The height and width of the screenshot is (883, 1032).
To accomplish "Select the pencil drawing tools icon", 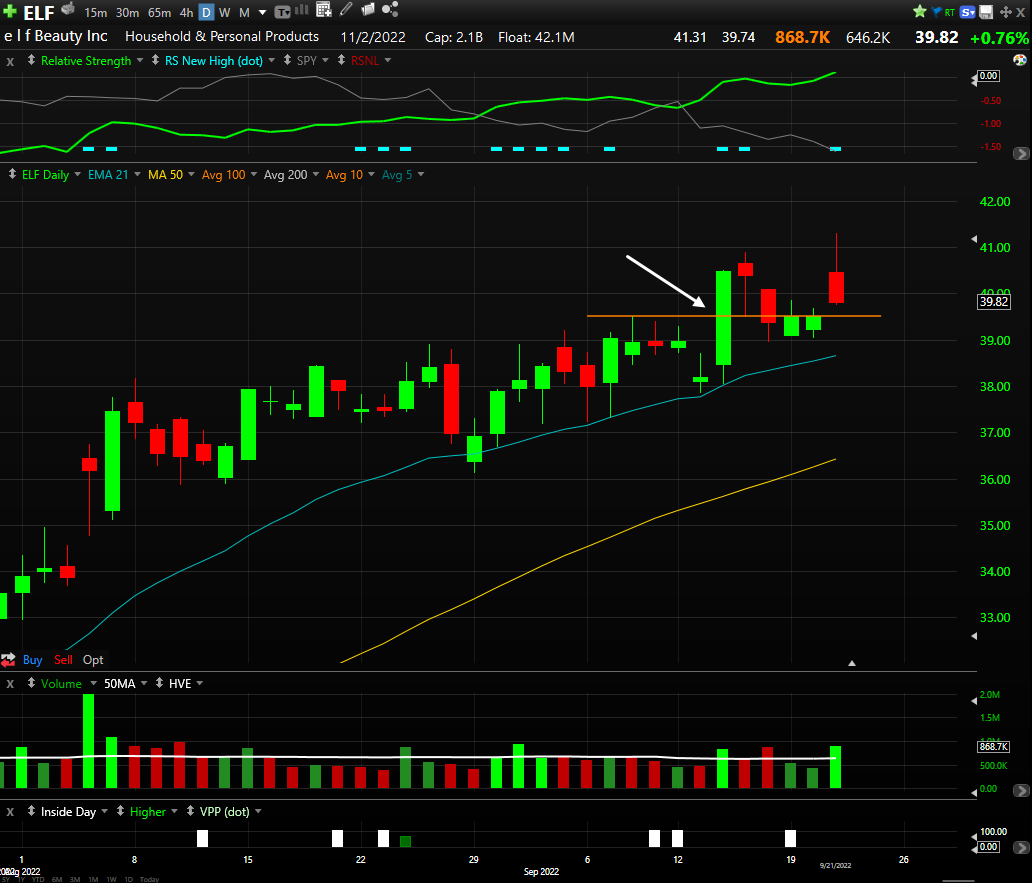I will (346, 9).
